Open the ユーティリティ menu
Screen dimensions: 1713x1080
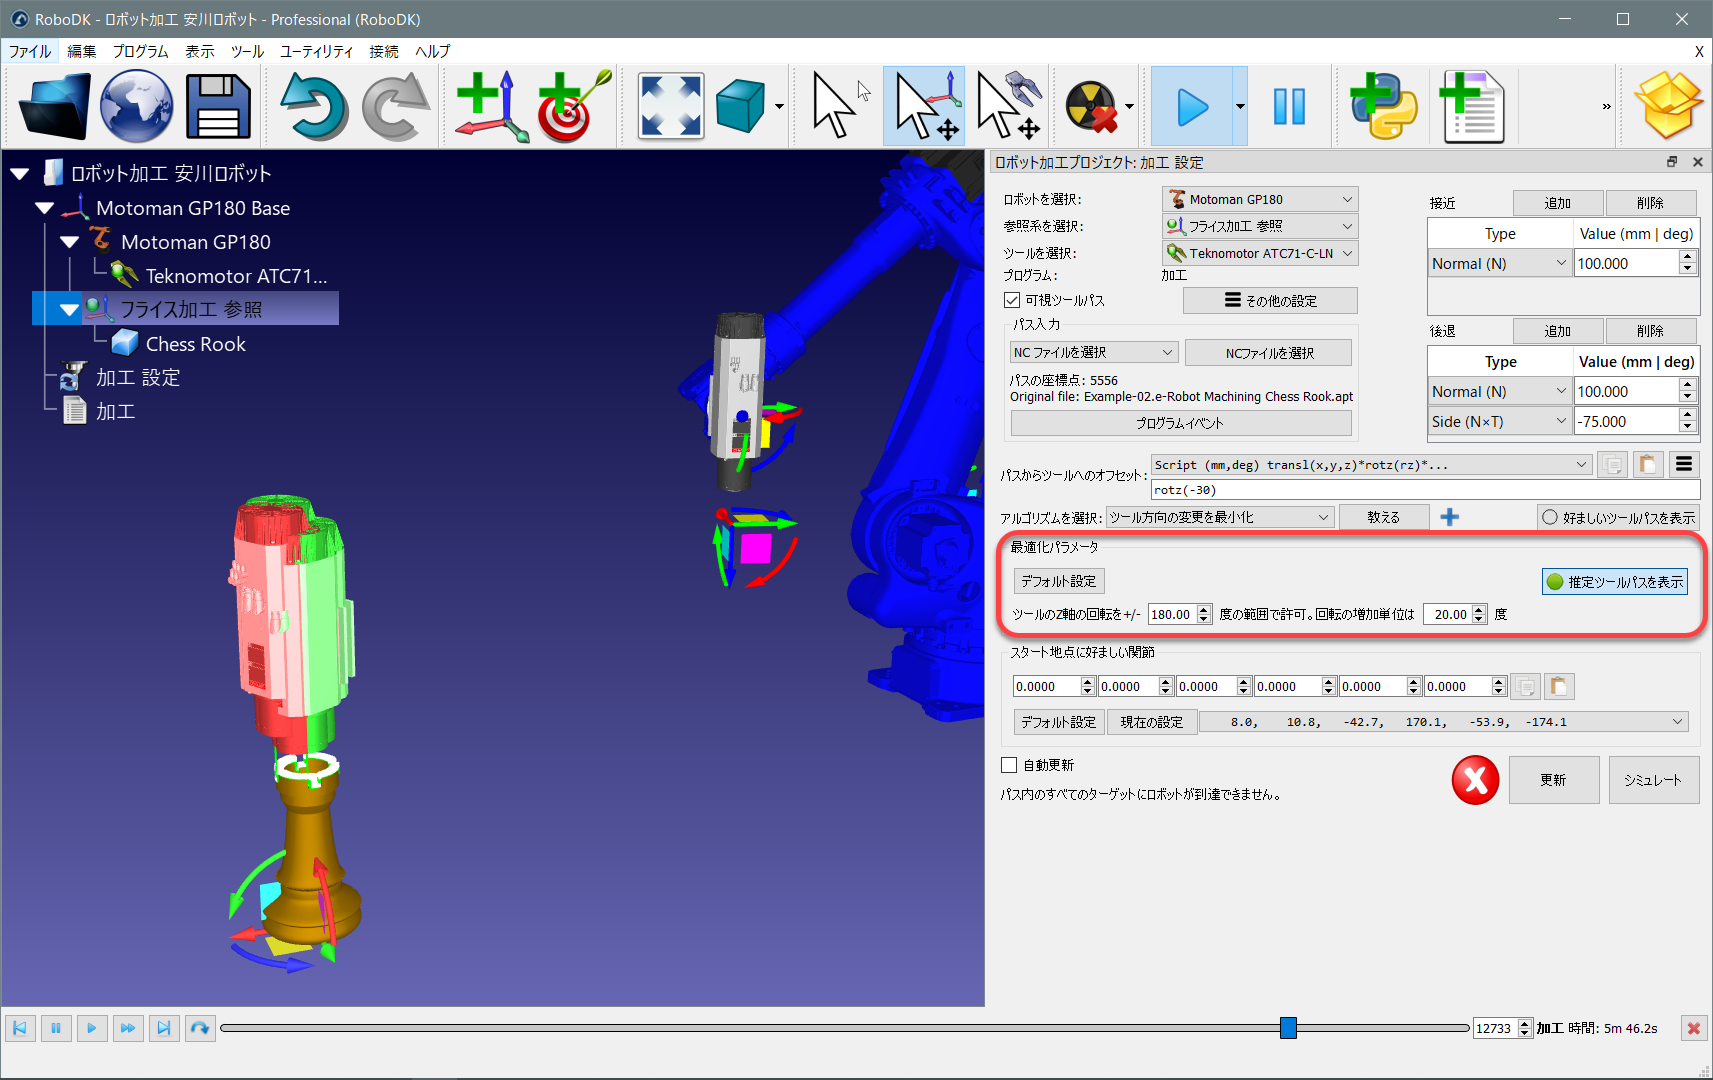pyautogui.click(x=316, y=51)
